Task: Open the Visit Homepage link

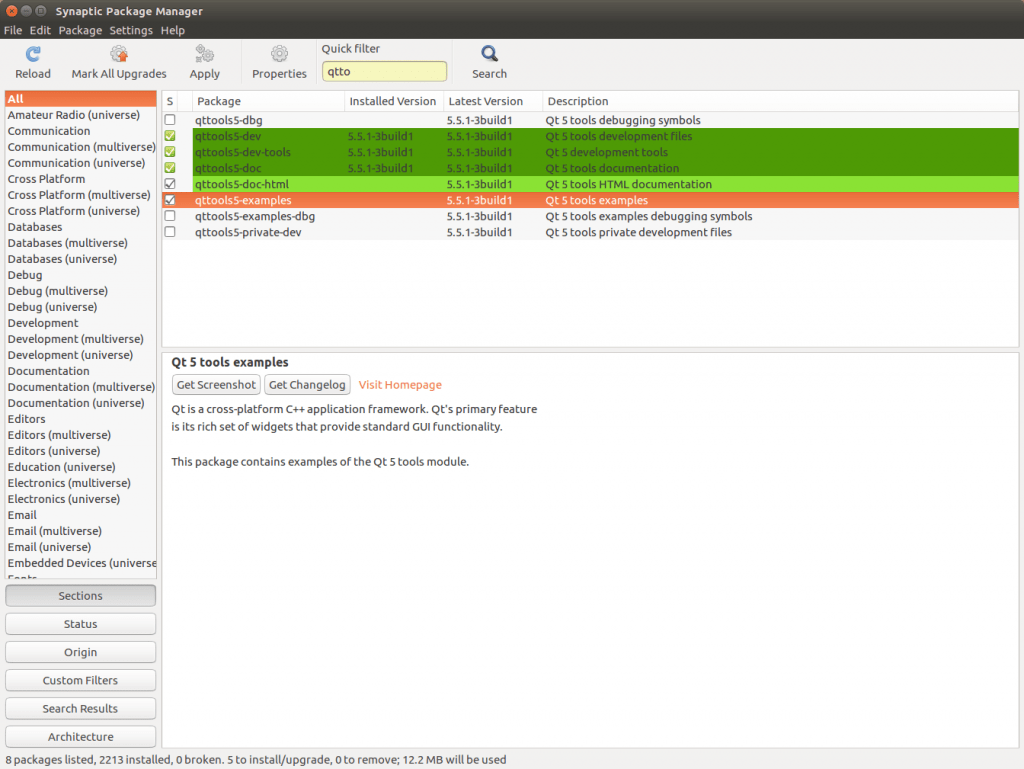Action: point(399,384)
